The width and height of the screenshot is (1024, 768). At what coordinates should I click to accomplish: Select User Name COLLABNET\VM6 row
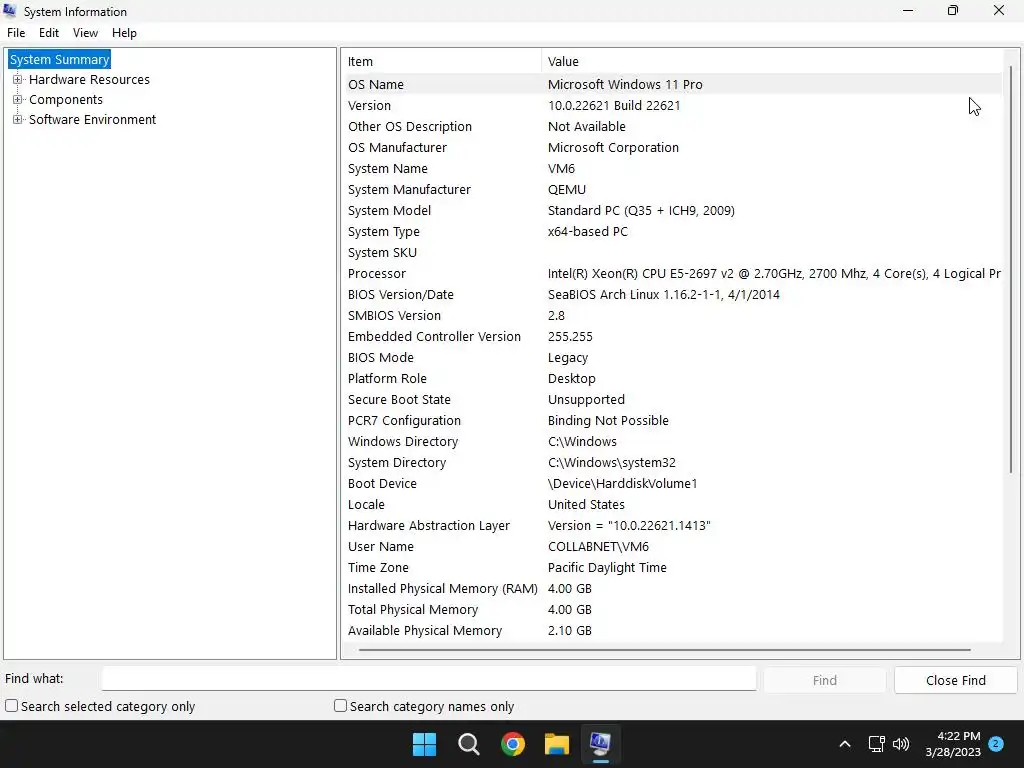tap(673, 547)
